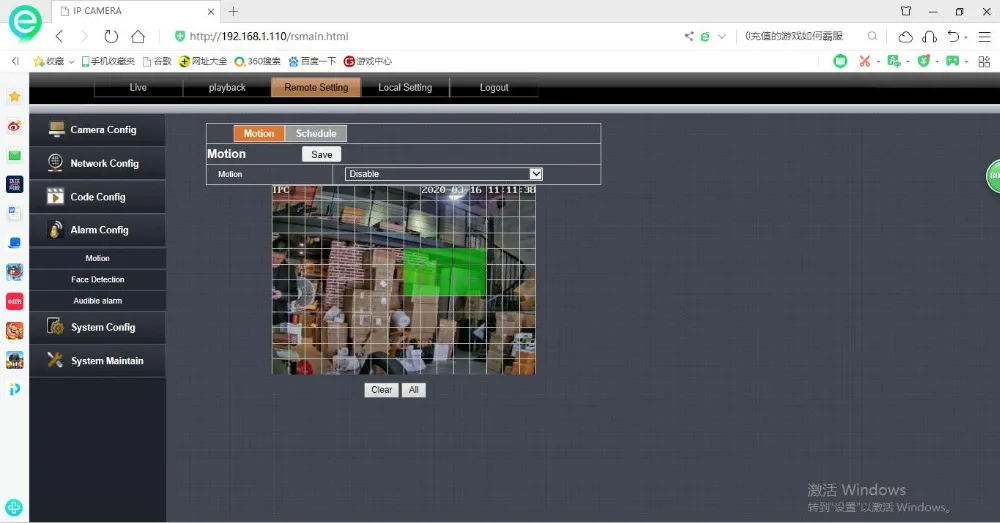The image size is (1000, 523).
Task: Clear the motion detection grid
Action: 381,390
